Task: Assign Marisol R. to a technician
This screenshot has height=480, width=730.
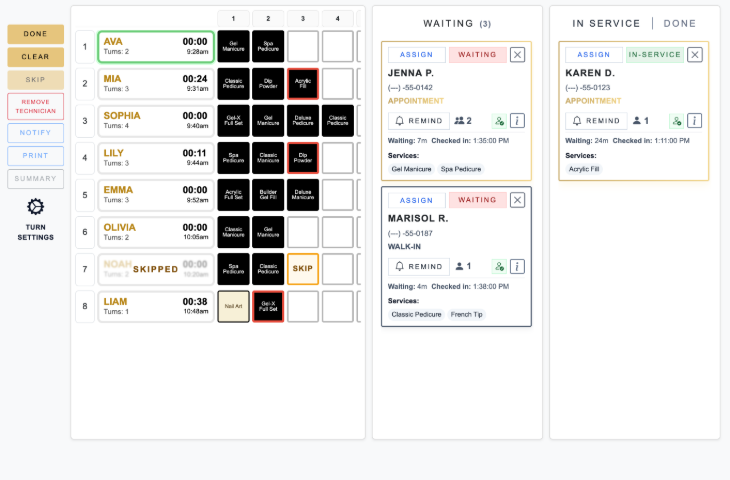Action: tap(417, 200)
